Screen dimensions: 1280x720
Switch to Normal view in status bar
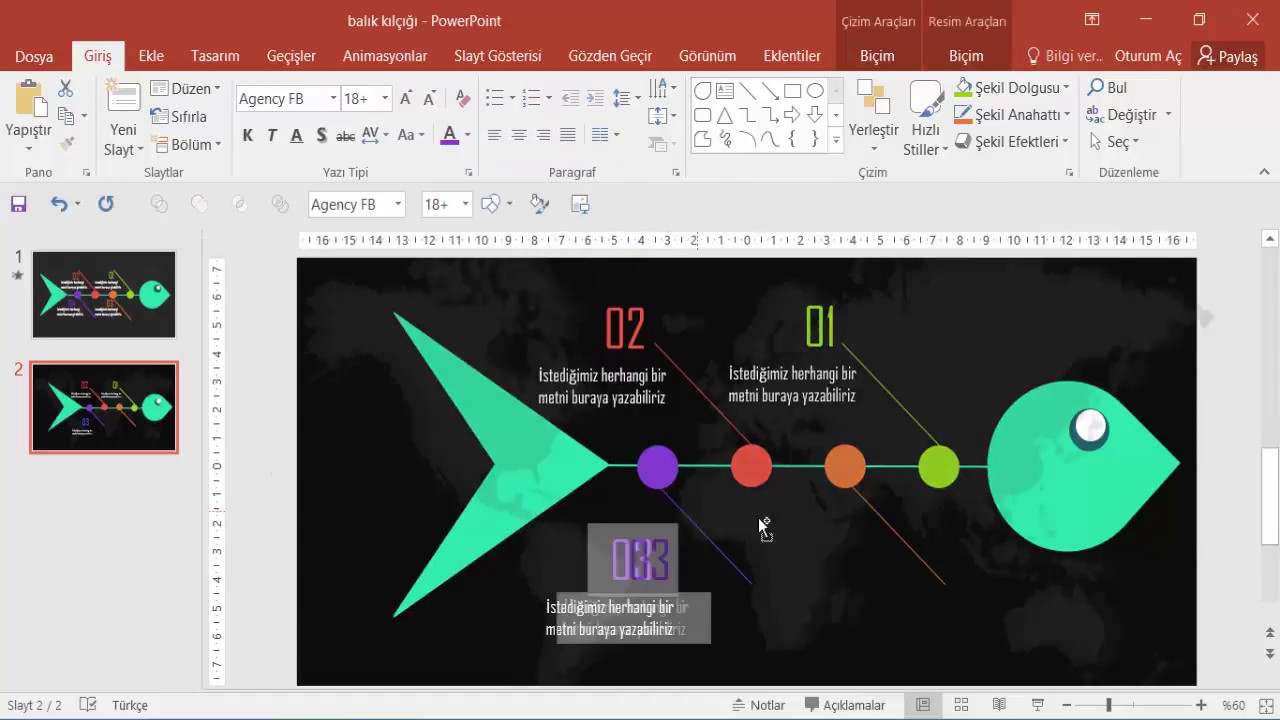tap(923, 705)
